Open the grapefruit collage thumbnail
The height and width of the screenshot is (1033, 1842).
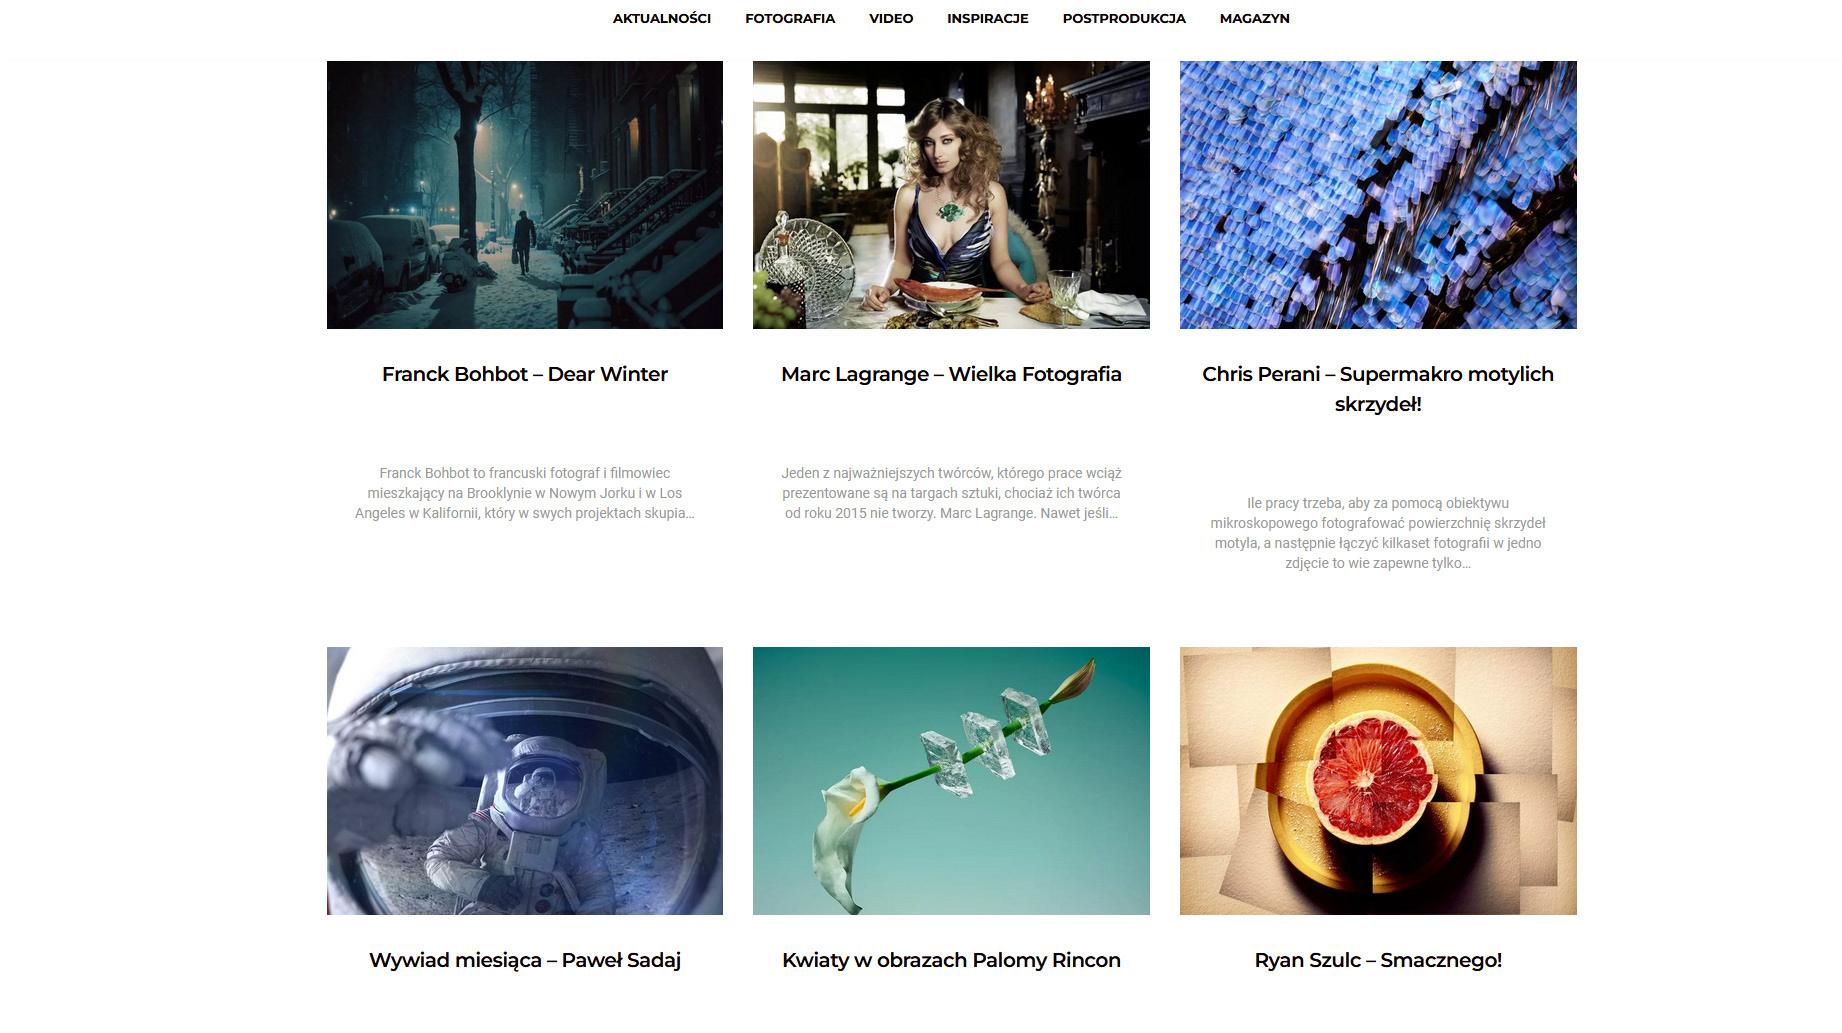coord(1378,781)
